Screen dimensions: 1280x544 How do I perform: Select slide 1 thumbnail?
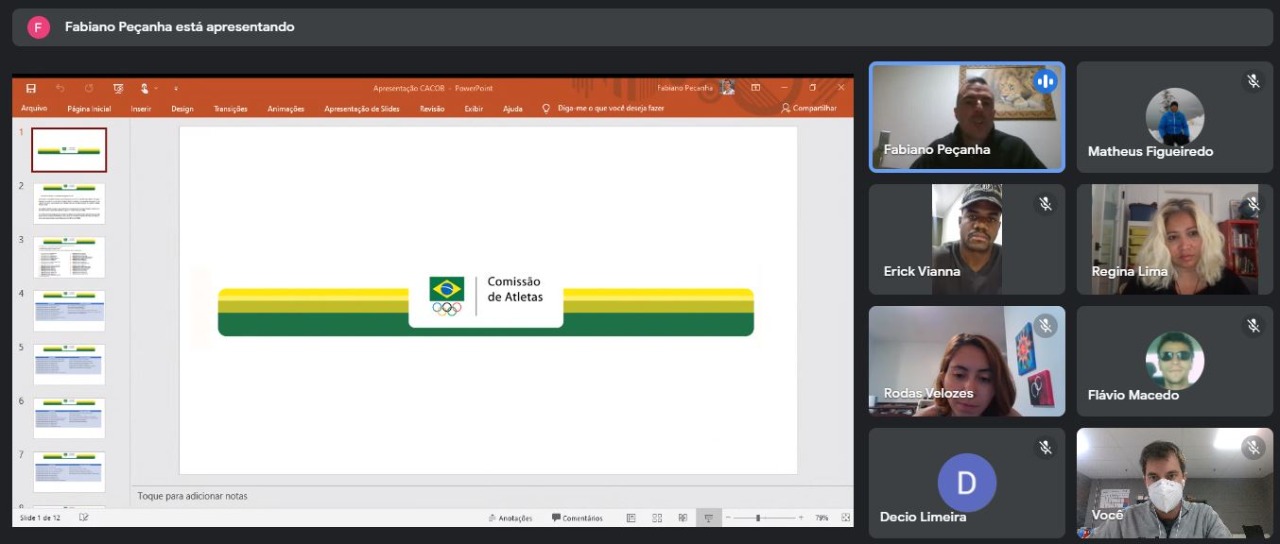pyautogui.click(x=69, y=150)
